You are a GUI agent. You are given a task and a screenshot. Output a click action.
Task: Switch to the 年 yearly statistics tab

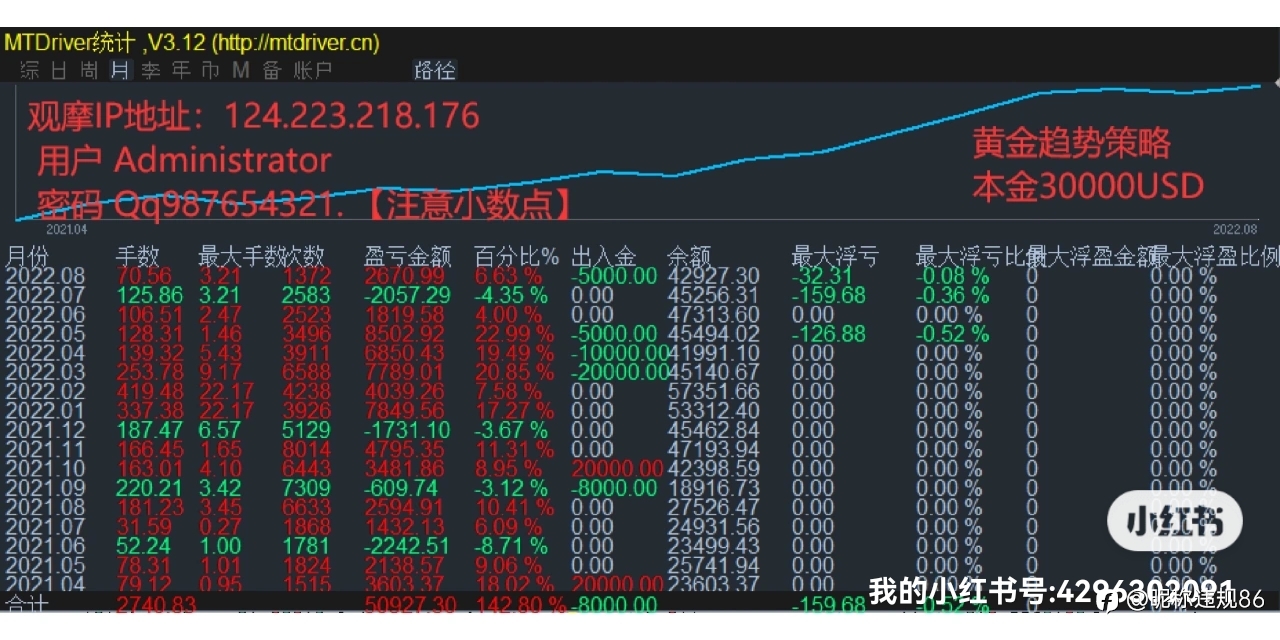click(181, 70)
